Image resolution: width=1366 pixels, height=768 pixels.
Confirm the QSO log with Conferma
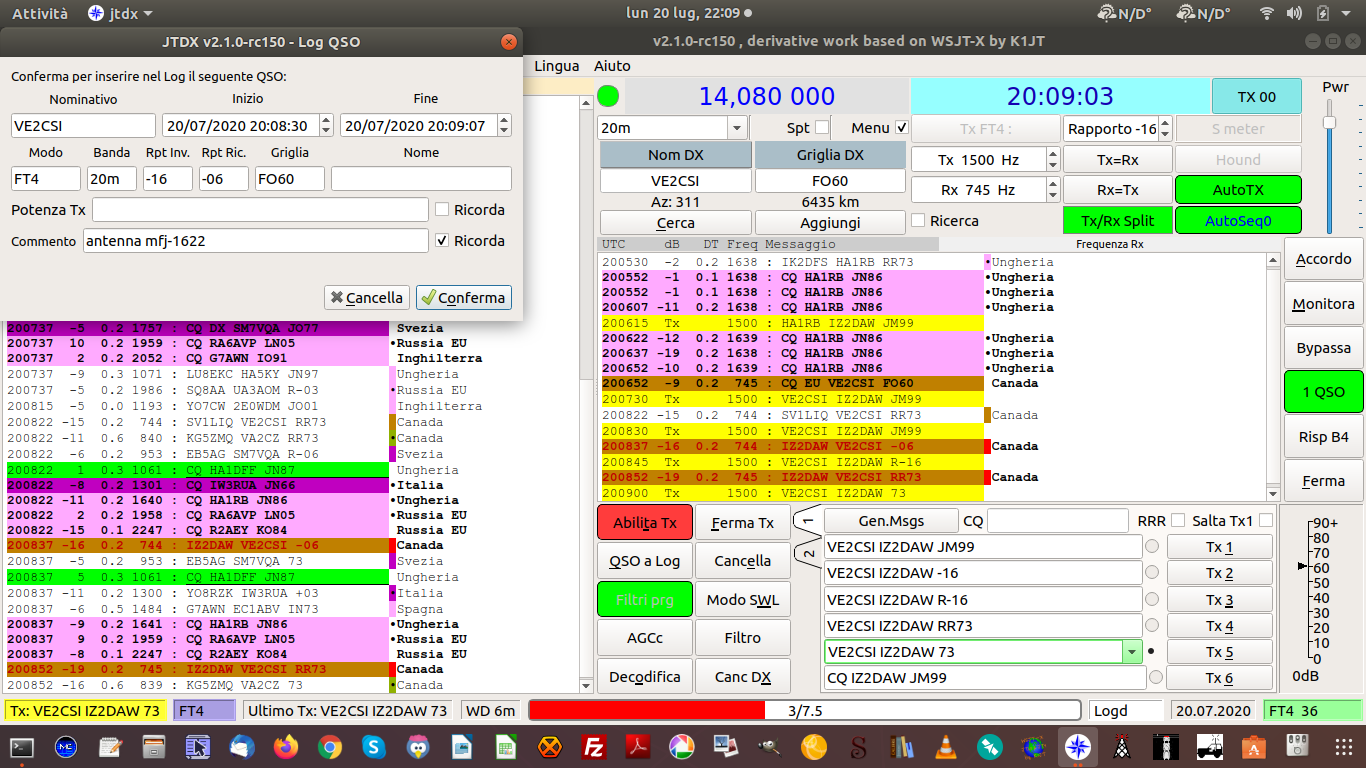[x=464, y=298]
